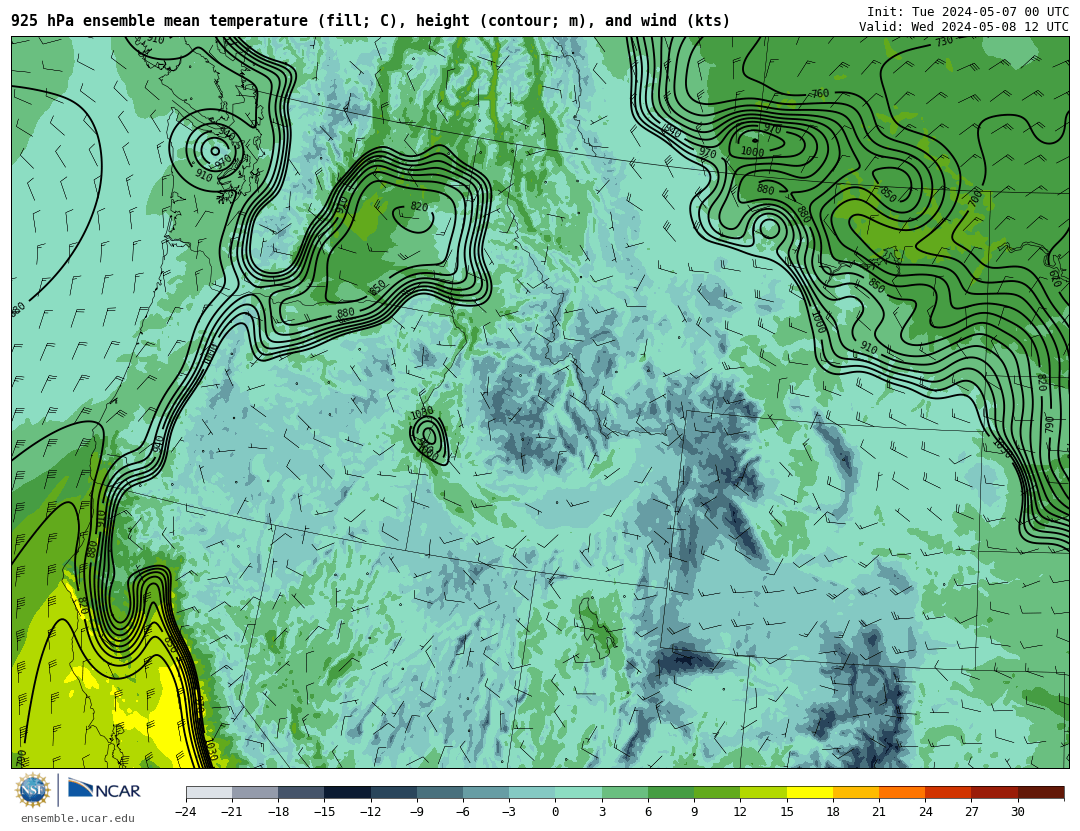Click the colorbar swatch between -18 and -15
Screen dimensions: 1080x831
[302, 792]
